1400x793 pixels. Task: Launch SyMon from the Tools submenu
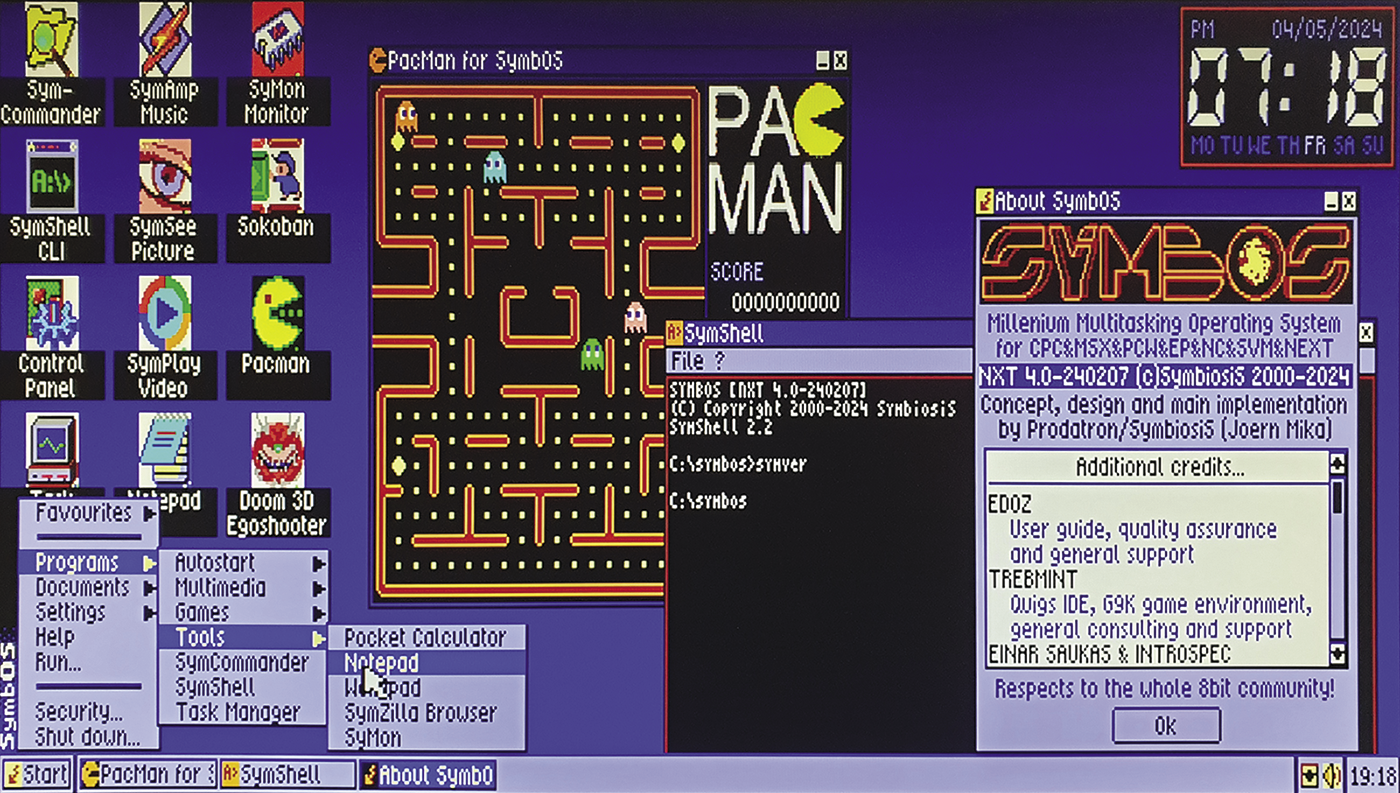click(426, 738)
